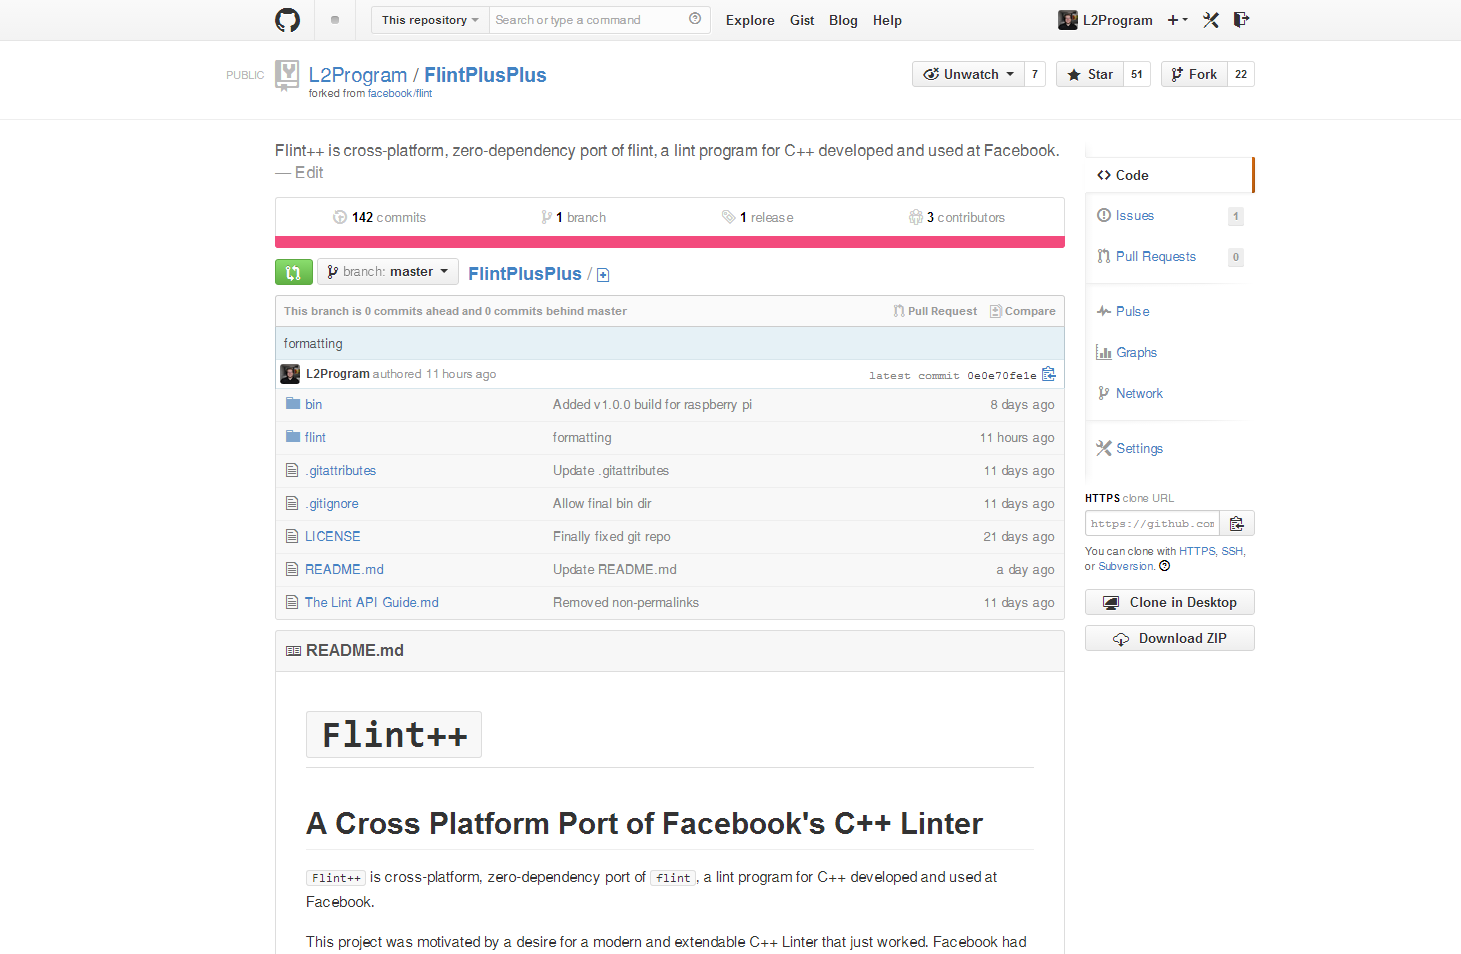Open 'Added v1.0.0 build for raspberry pi' commit
The image size is (1461, 954).
point(652,404)
